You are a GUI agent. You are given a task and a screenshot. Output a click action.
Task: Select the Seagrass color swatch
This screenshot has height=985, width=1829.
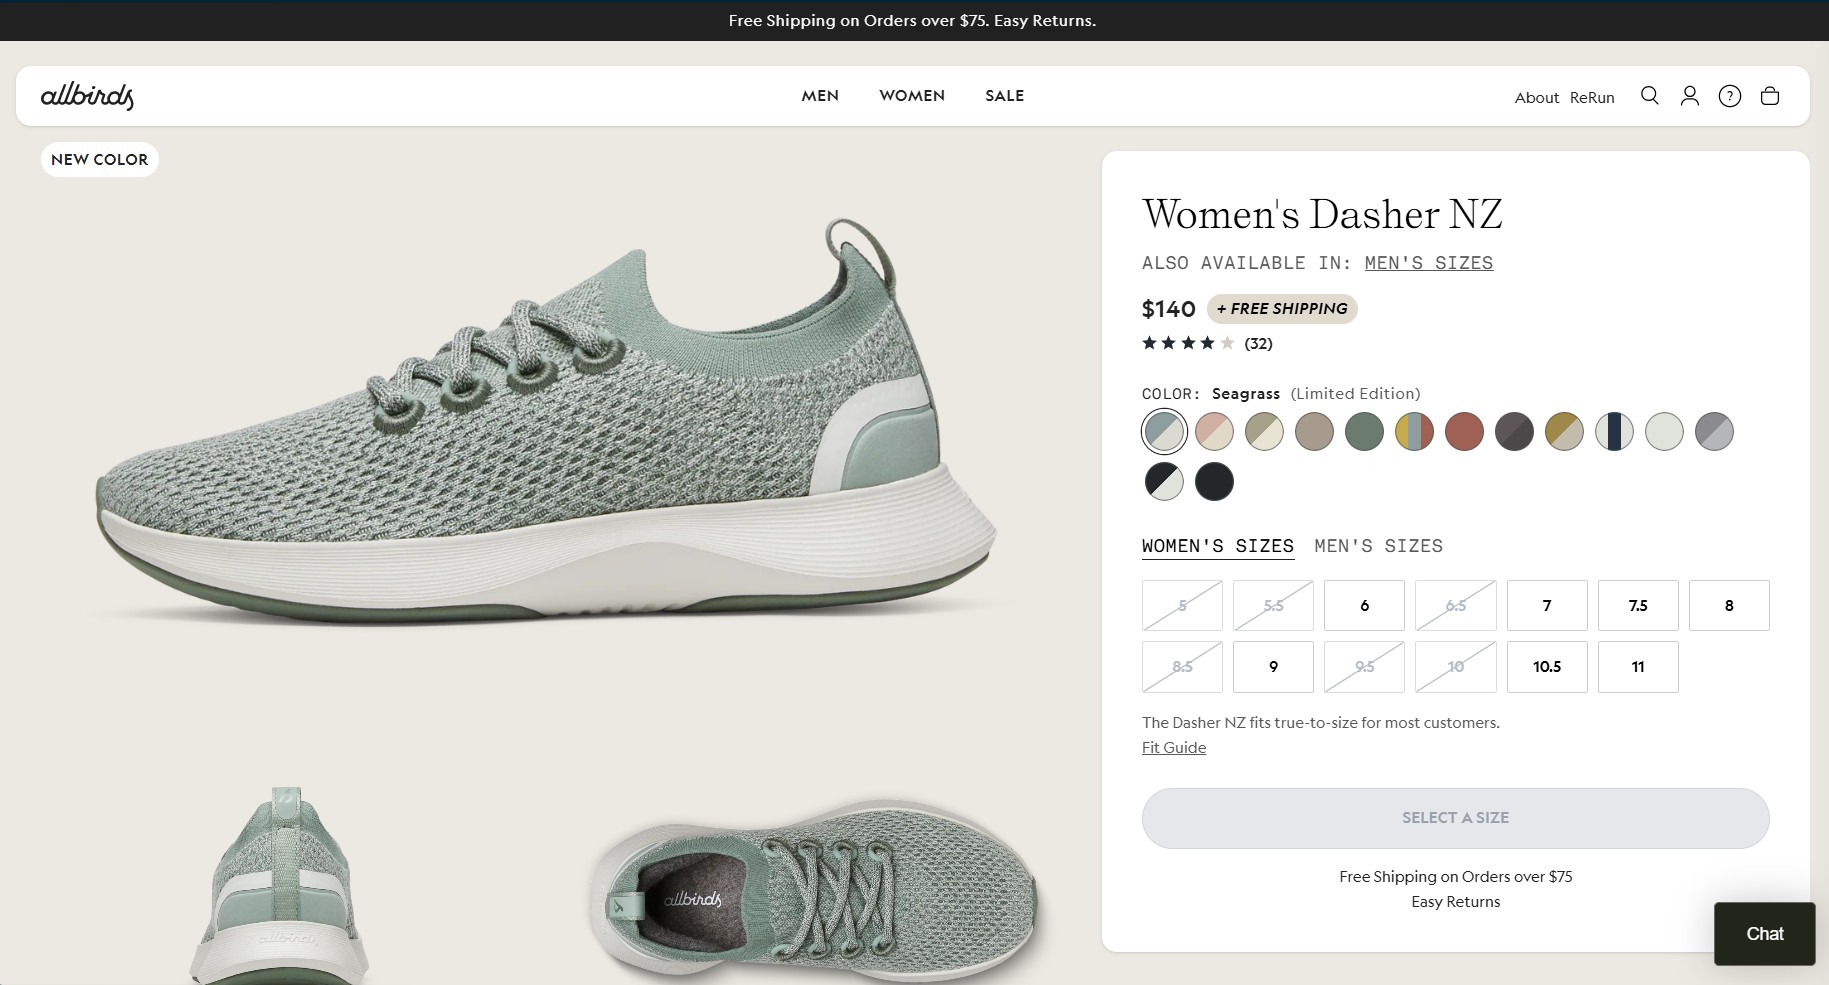point(1164,432)
